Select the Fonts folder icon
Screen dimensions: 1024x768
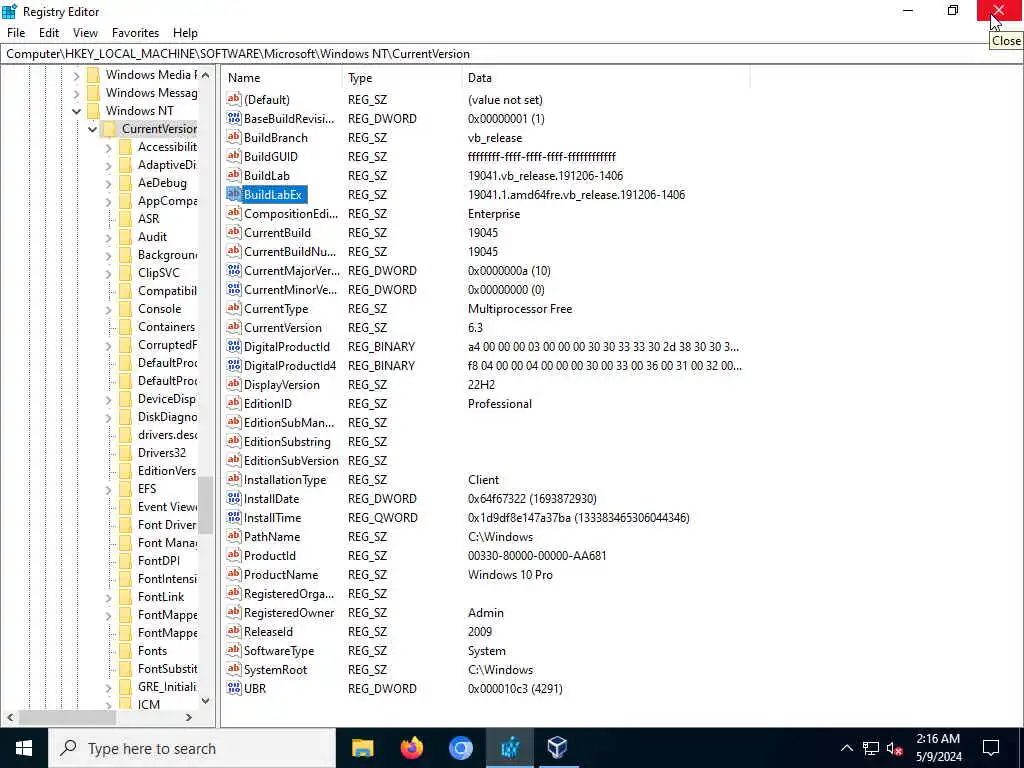point(125,650)
